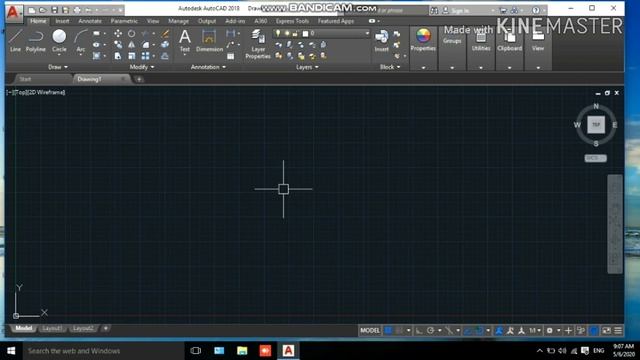Choose the Move tool in Modify panel

[x=118, y=33]
